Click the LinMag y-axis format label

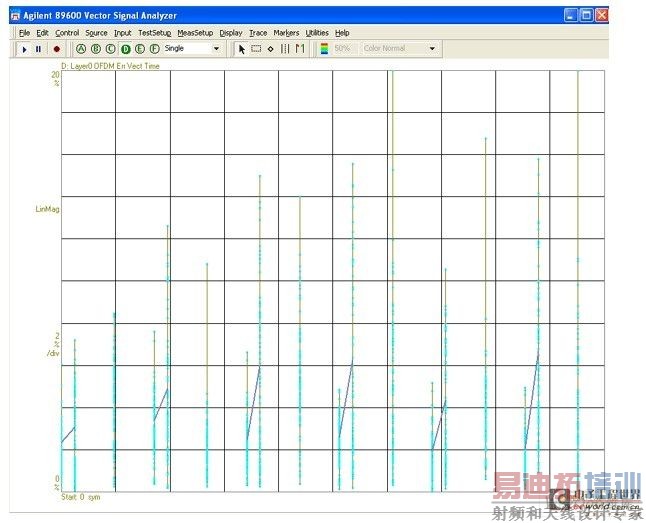[x=47, y=209]
